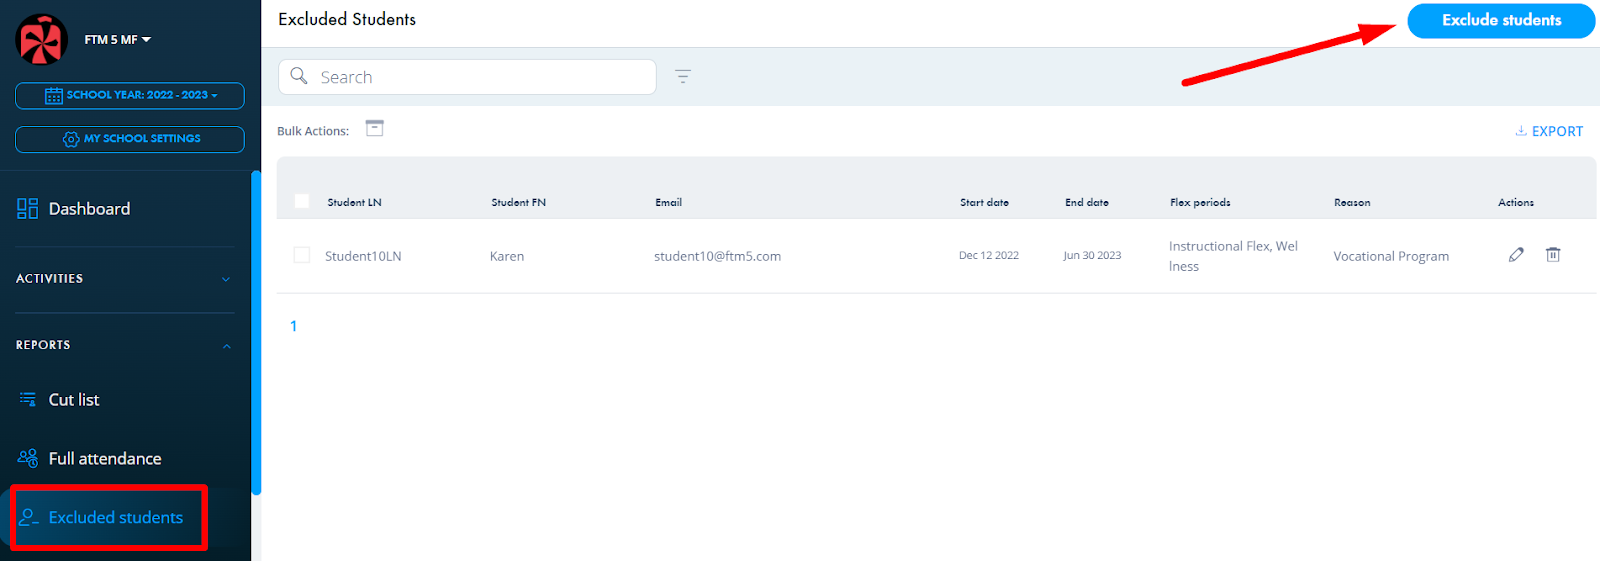Screen dimensions: 1600x561
Task: Edit the Student10LN exclusion with pencil icon
Action: click(1516, 255)
